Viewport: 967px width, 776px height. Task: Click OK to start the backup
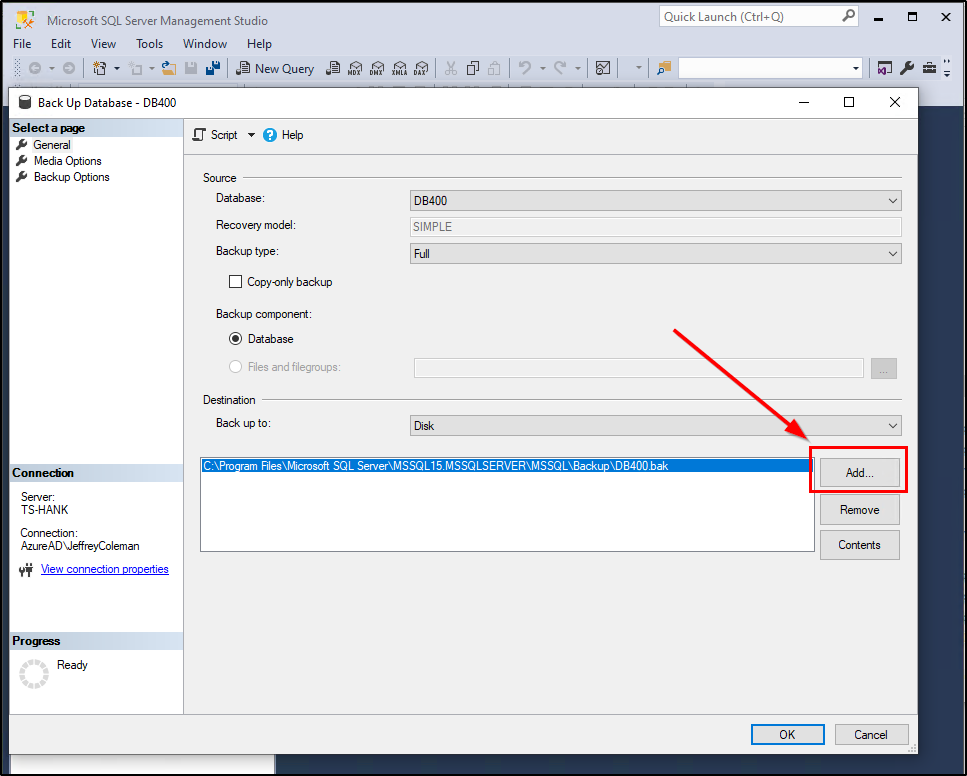[x=787, y=734]
